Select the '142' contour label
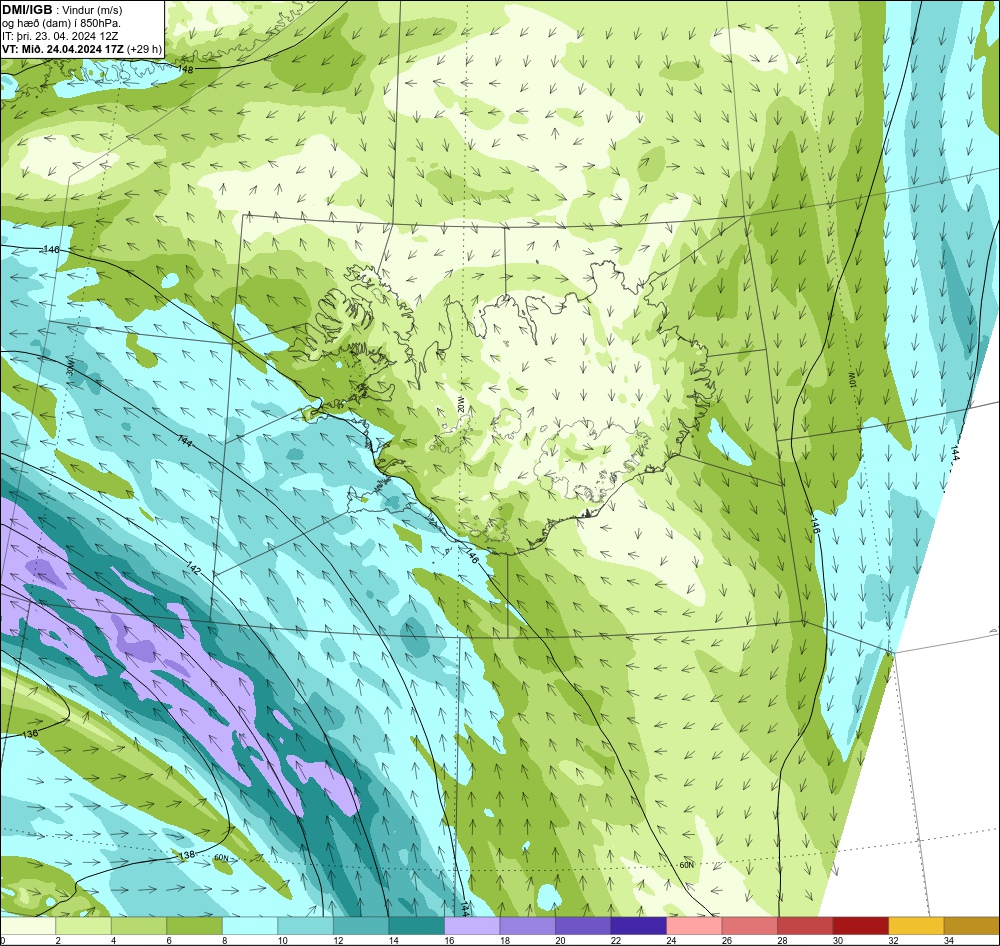 tap(195, 566)
